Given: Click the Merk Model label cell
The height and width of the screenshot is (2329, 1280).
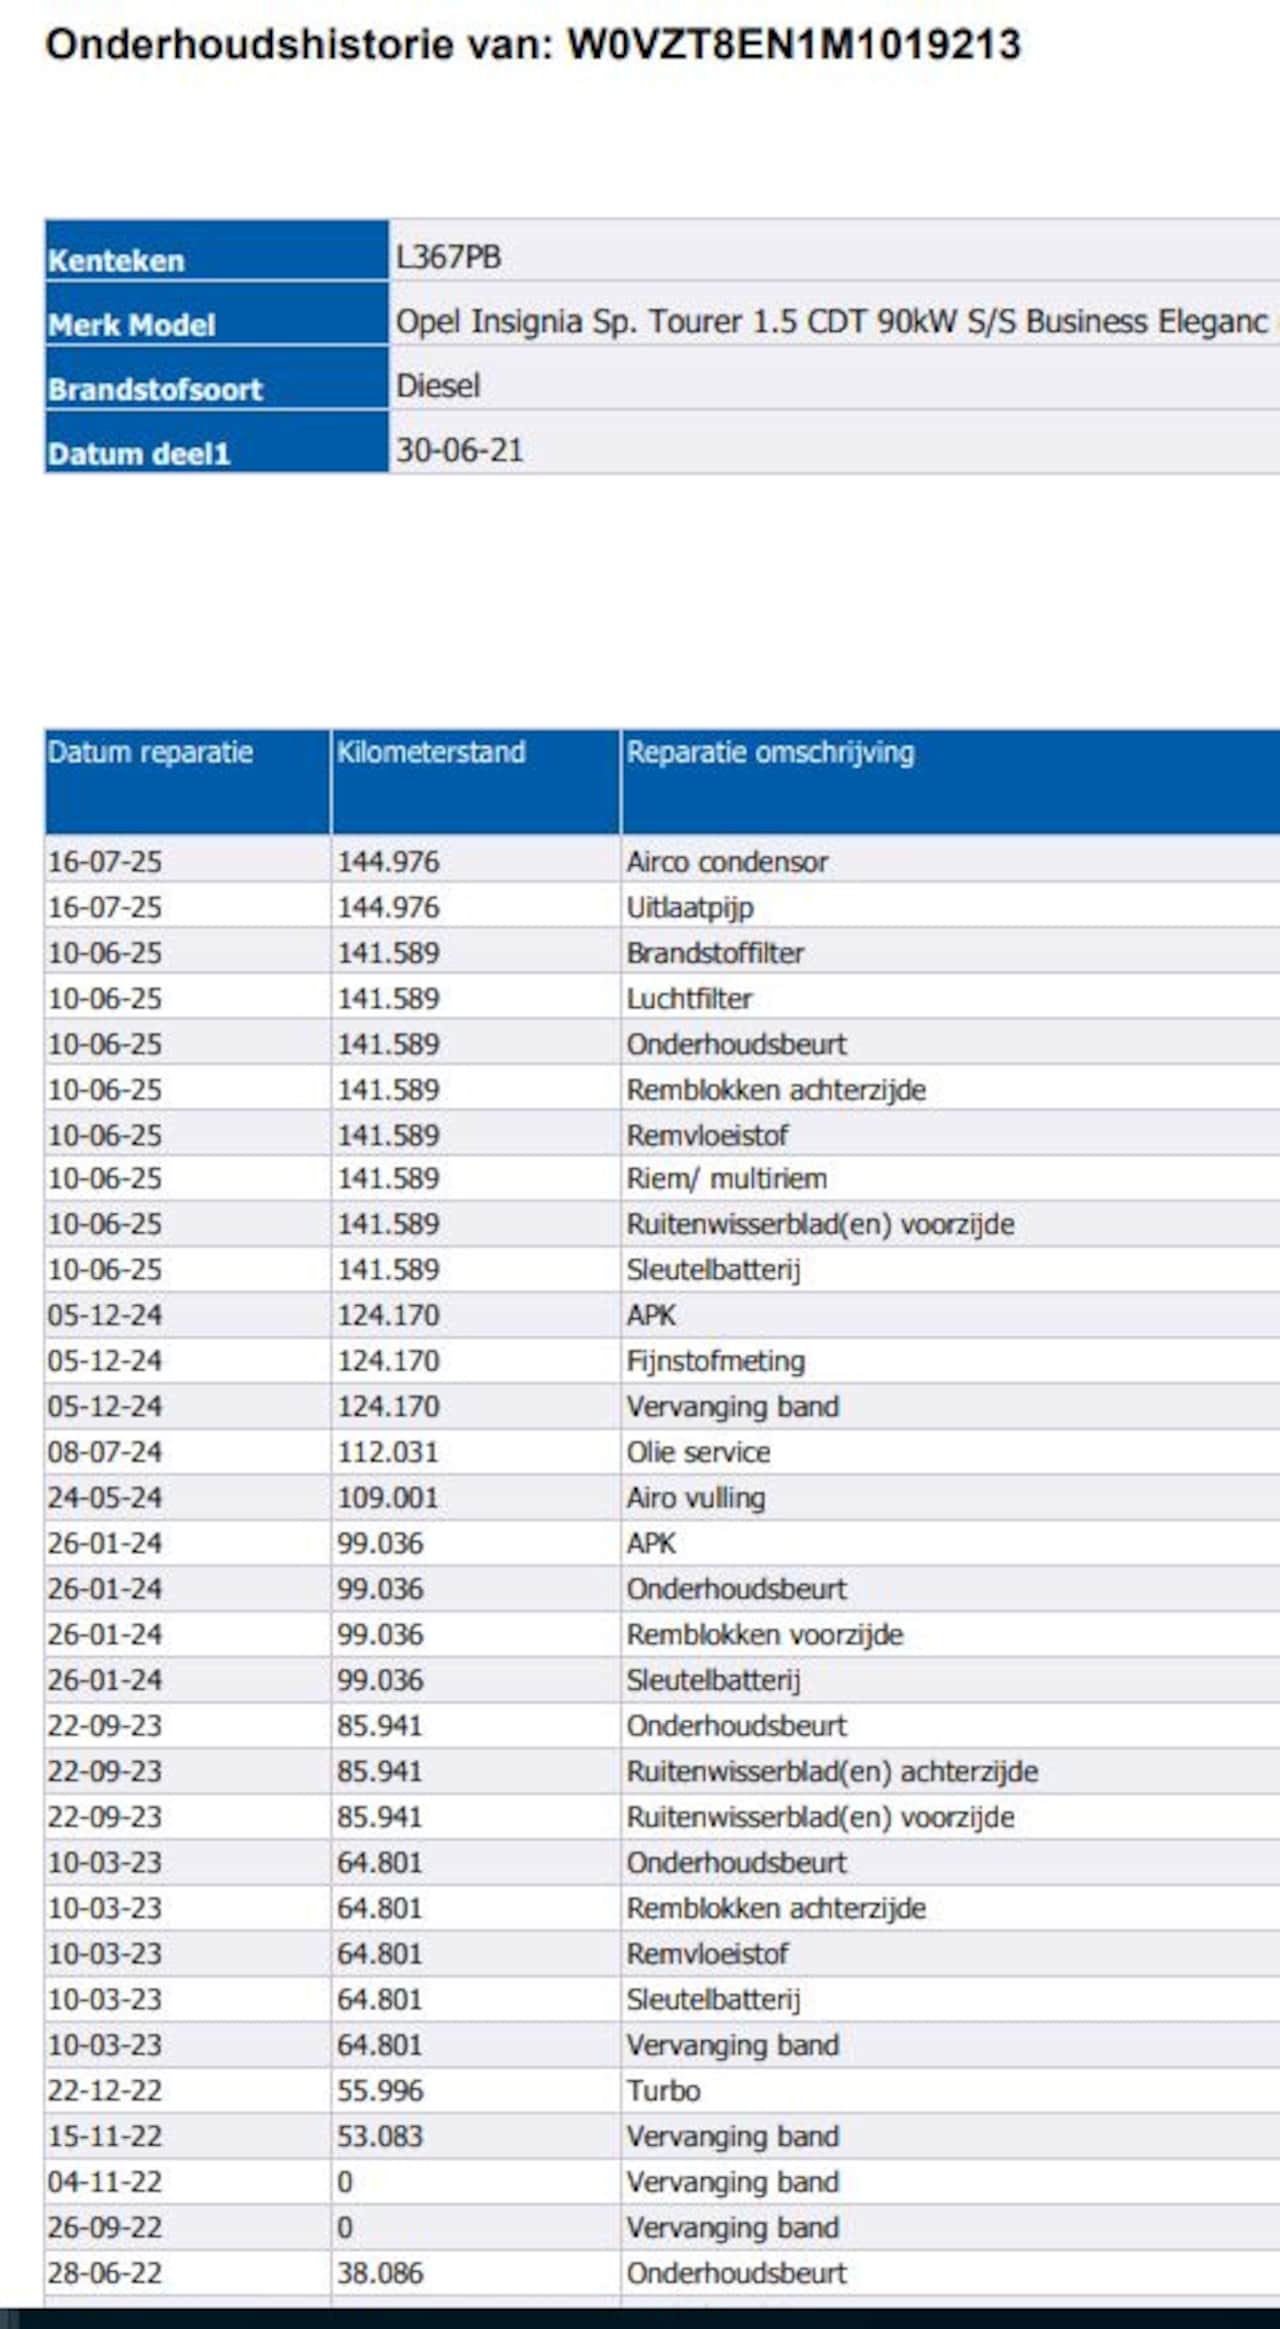Looking at the screenshot, I should (x=132, y=324).
